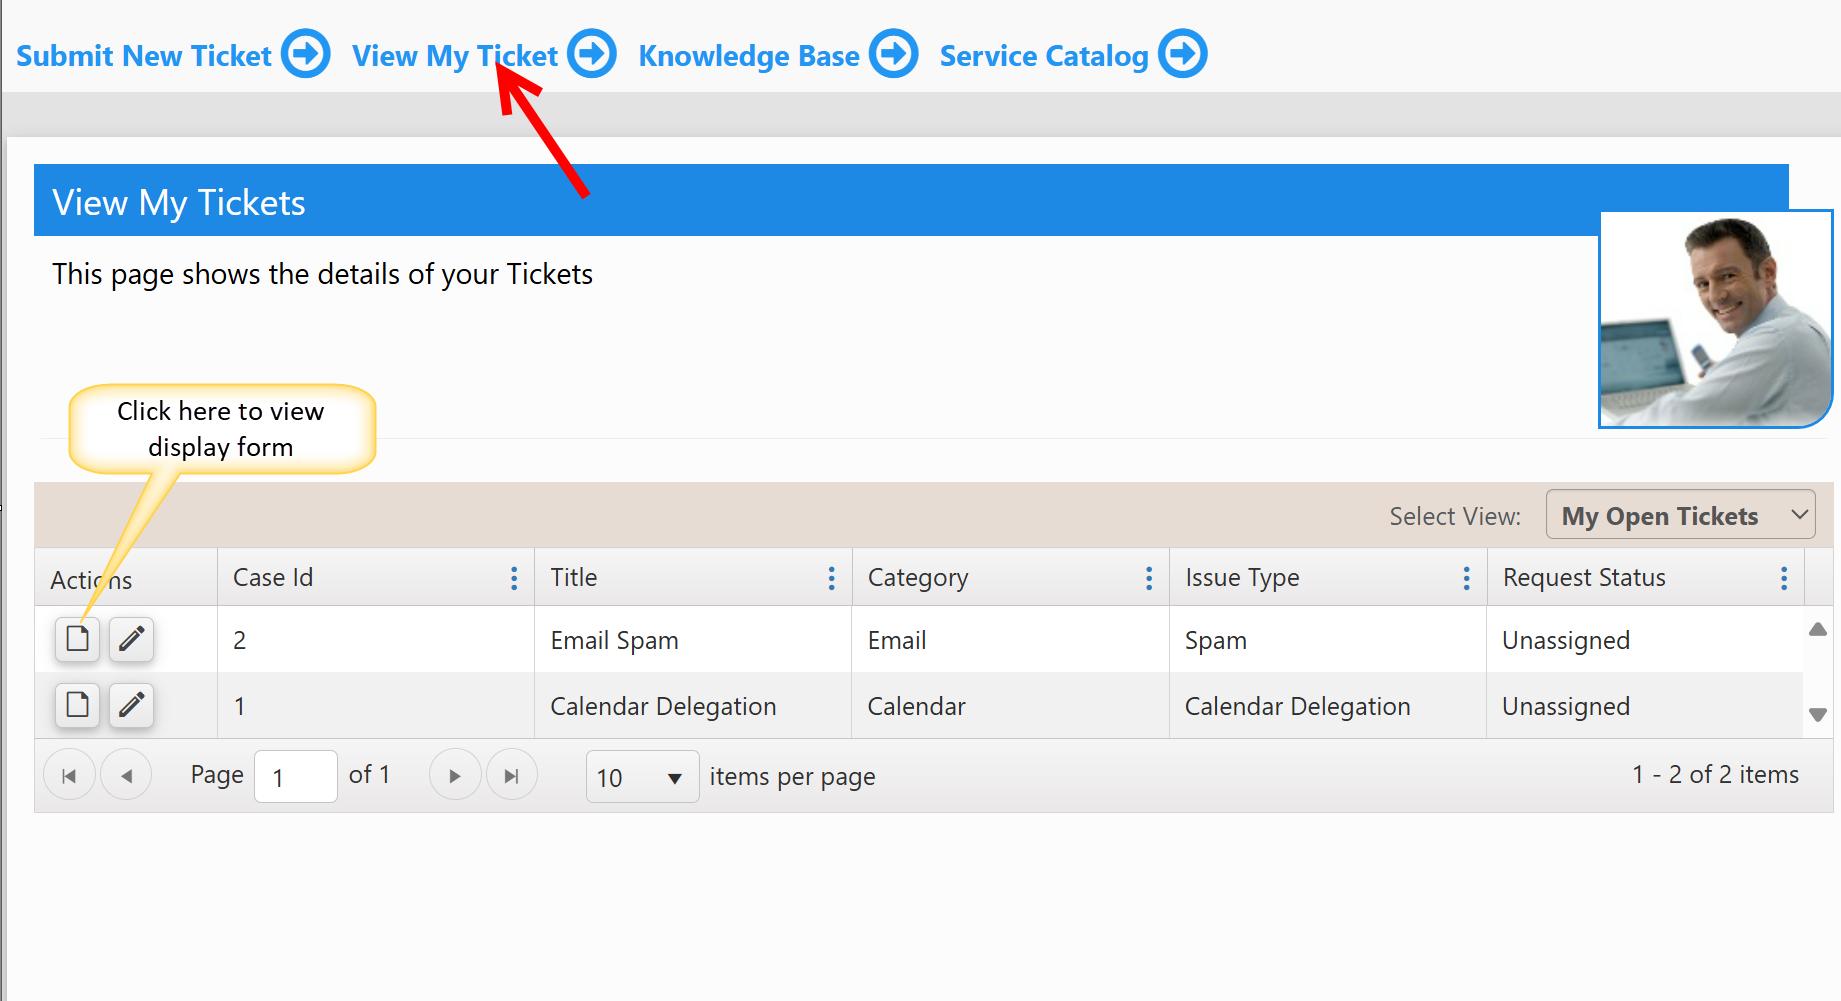
Task: Click the arrow icon beside View My Ticket
Action: pos(592,54)
